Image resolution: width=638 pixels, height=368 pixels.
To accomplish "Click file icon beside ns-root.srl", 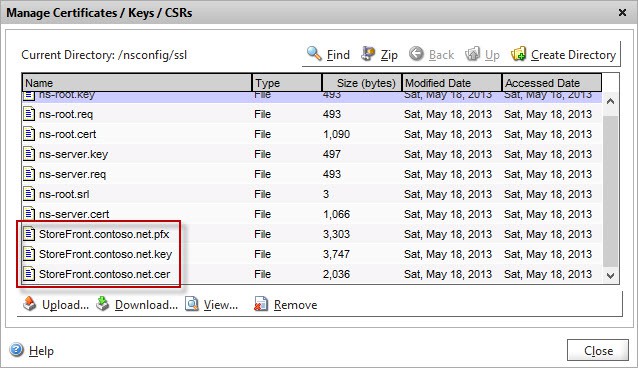I will click(28, 193).
